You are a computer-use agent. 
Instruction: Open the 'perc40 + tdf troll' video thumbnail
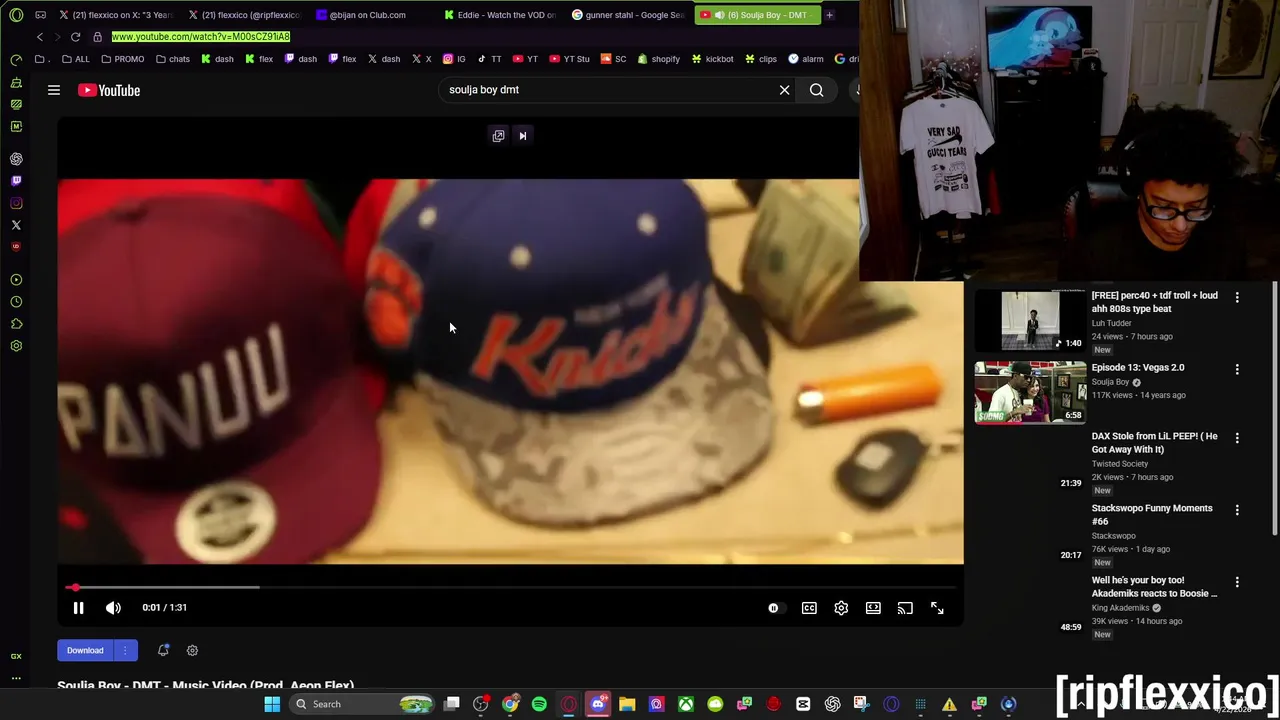pos(1030,320)
